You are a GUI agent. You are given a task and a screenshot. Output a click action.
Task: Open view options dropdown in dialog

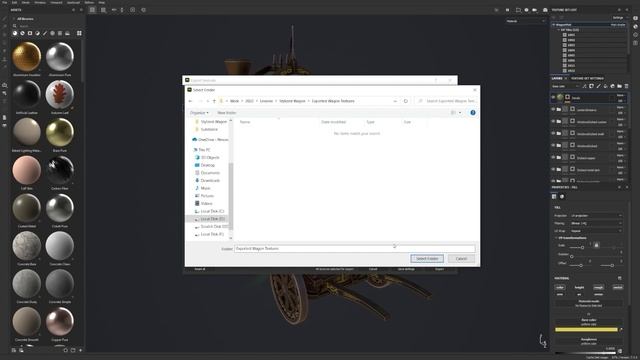pyautogui.click(x=460, y=113)
